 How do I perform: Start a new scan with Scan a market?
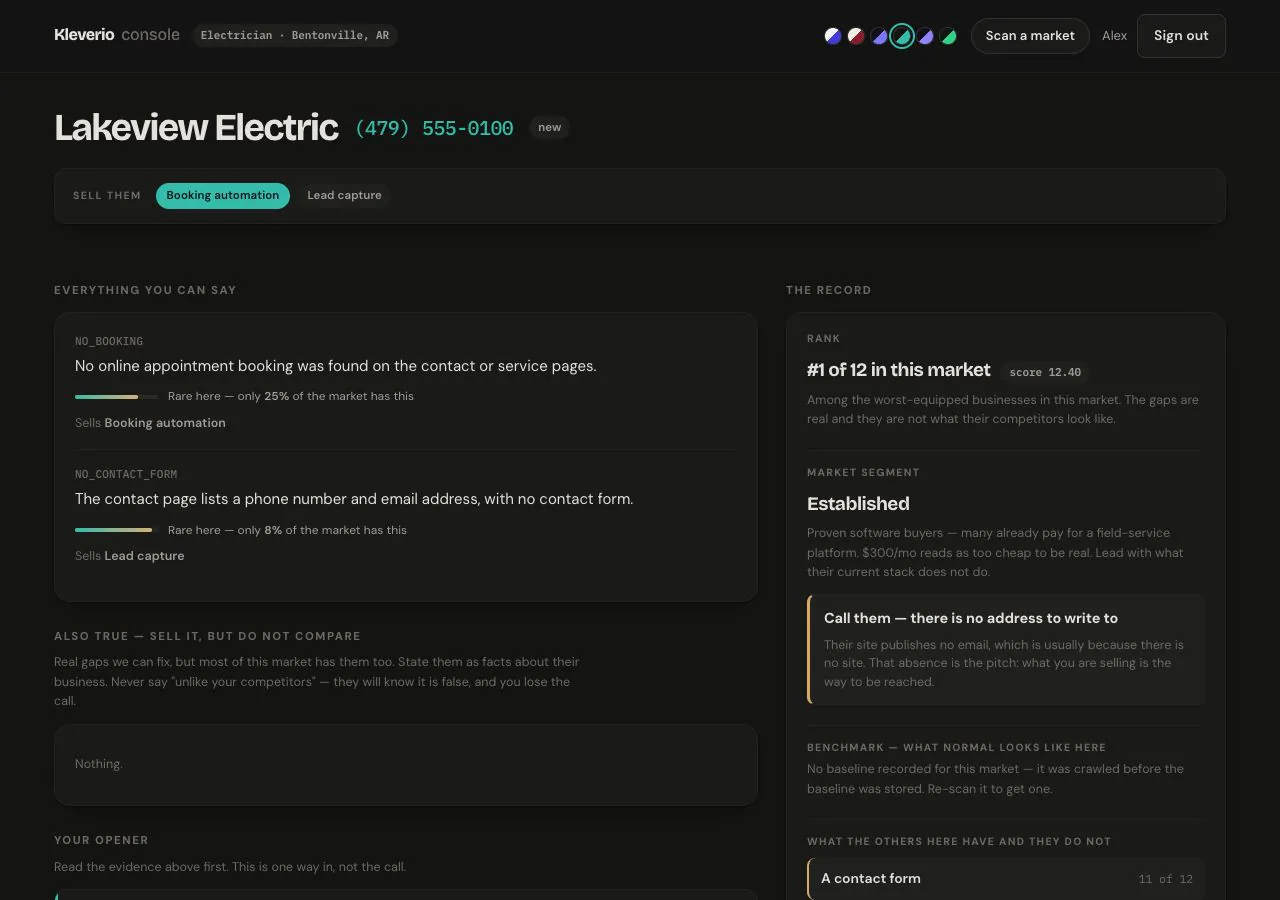pos(1030,36)
